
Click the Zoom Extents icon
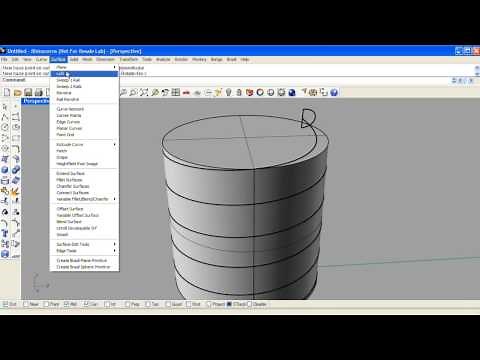[144, 92]
